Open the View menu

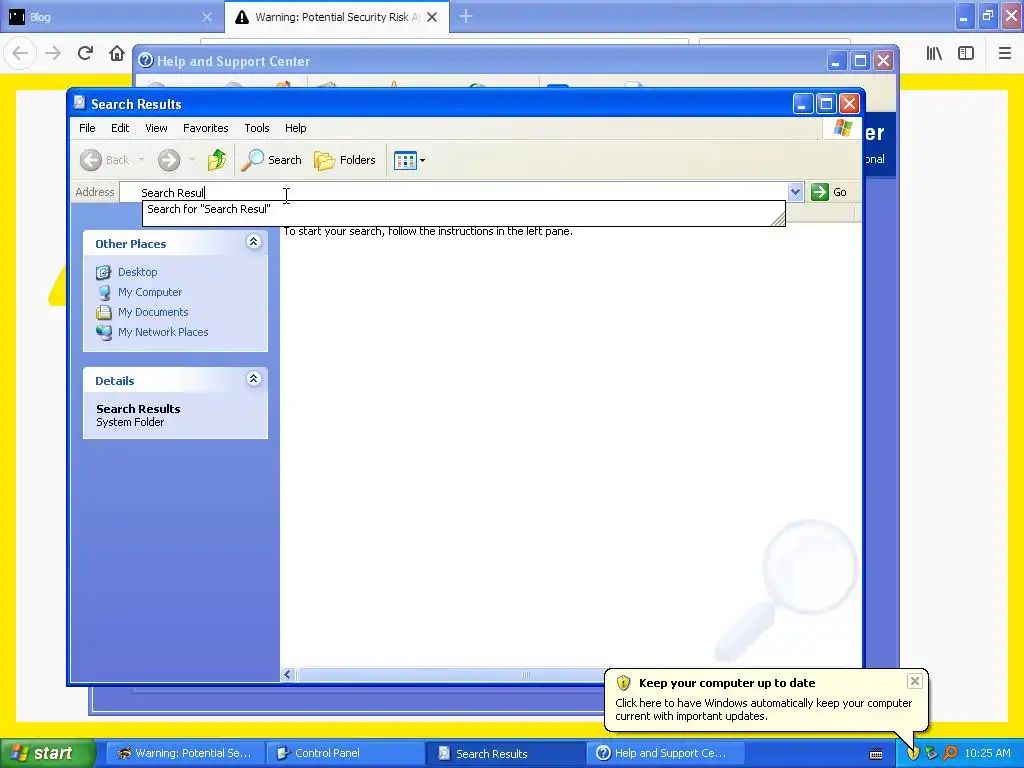pyautogui.click(x=156, y=128)
